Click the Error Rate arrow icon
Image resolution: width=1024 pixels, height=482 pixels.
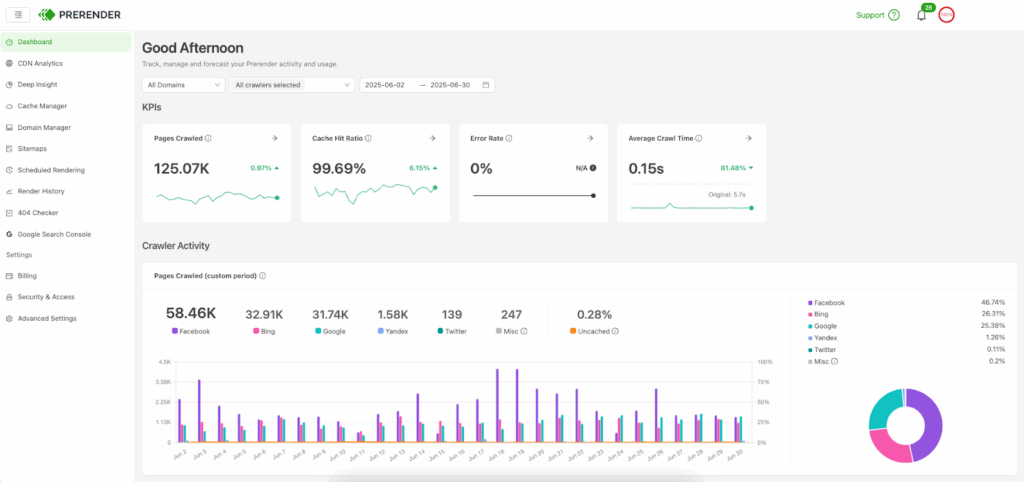click(x=590, y=139)
